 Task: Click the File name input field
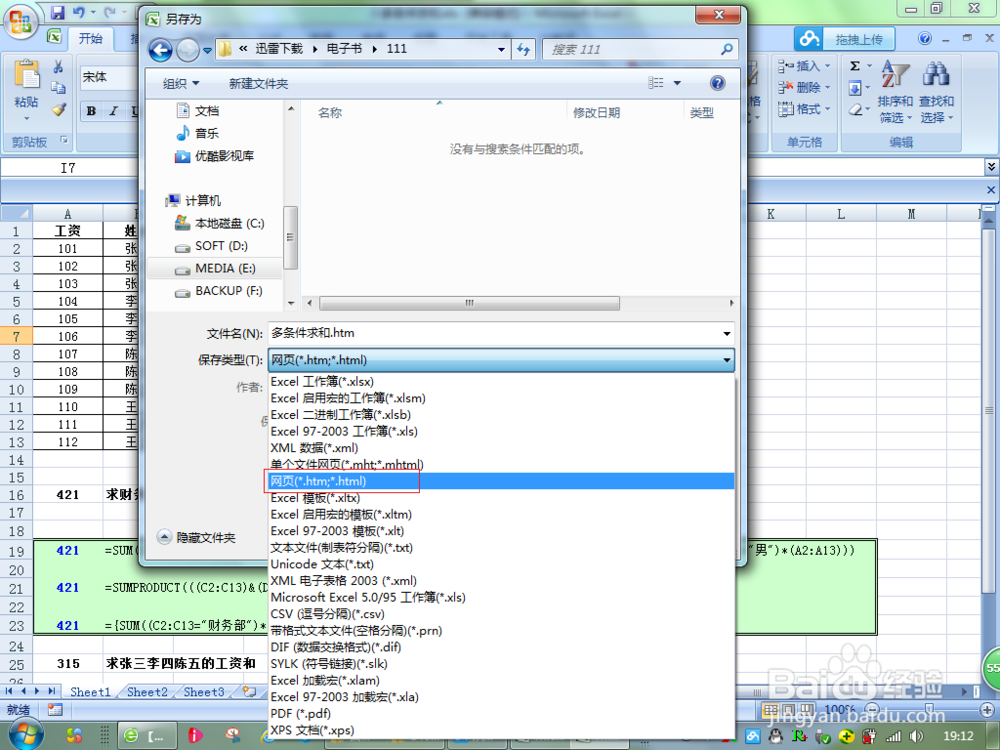[x=493, y=333]
